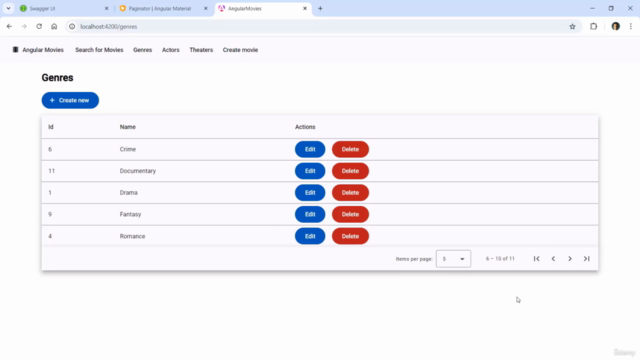Close the AngularMovies tab
The image size is (640, 360).
[x=305, y=9]
